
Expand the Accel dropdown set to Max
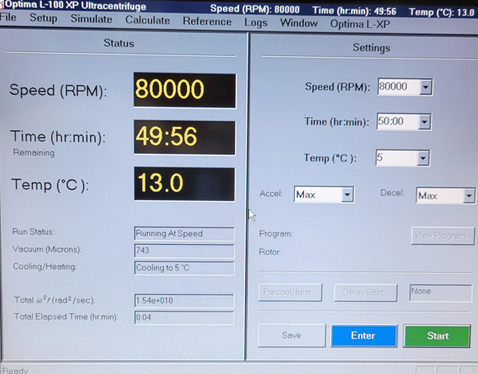pyautogui.click(x=347, y=195)
